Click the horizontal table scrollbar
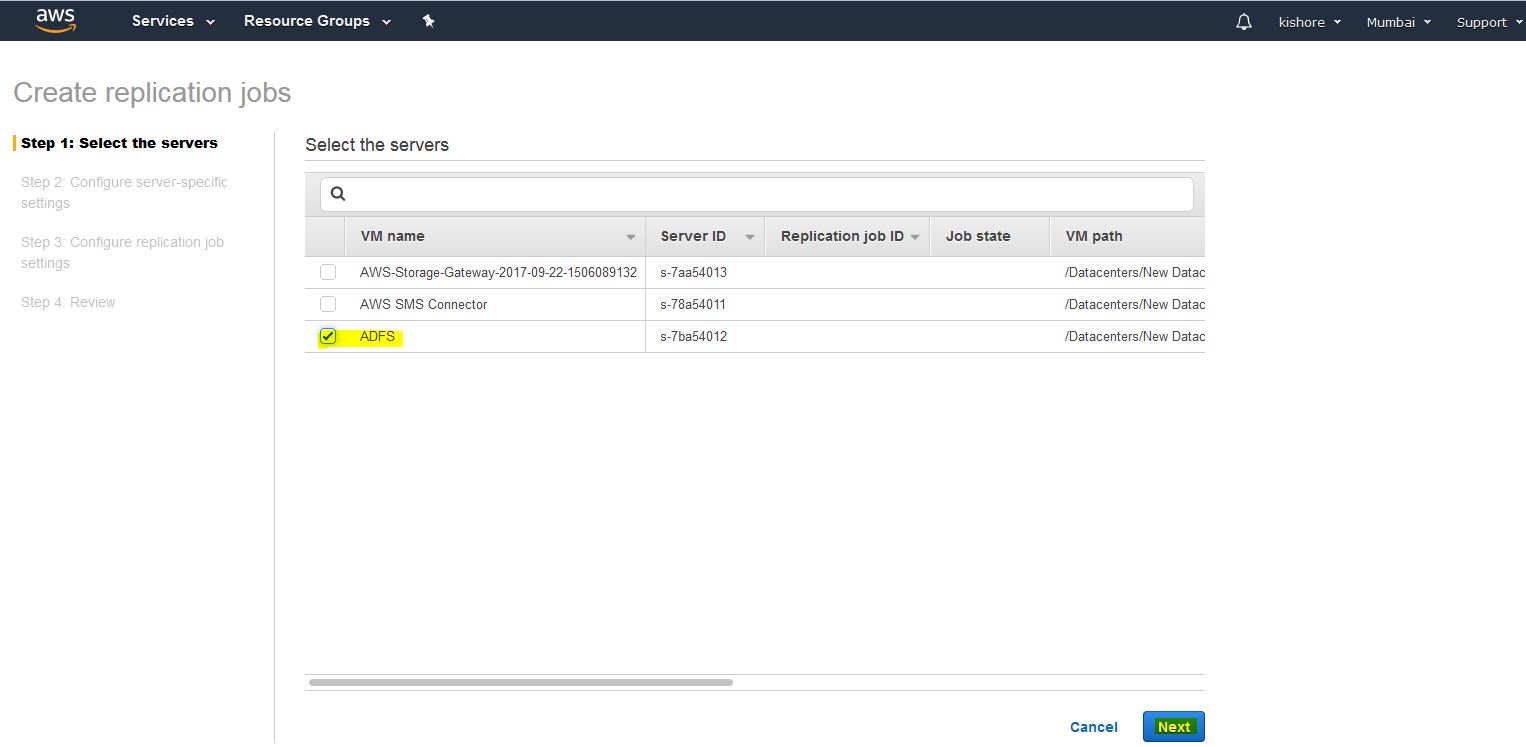 coord(520,683)
